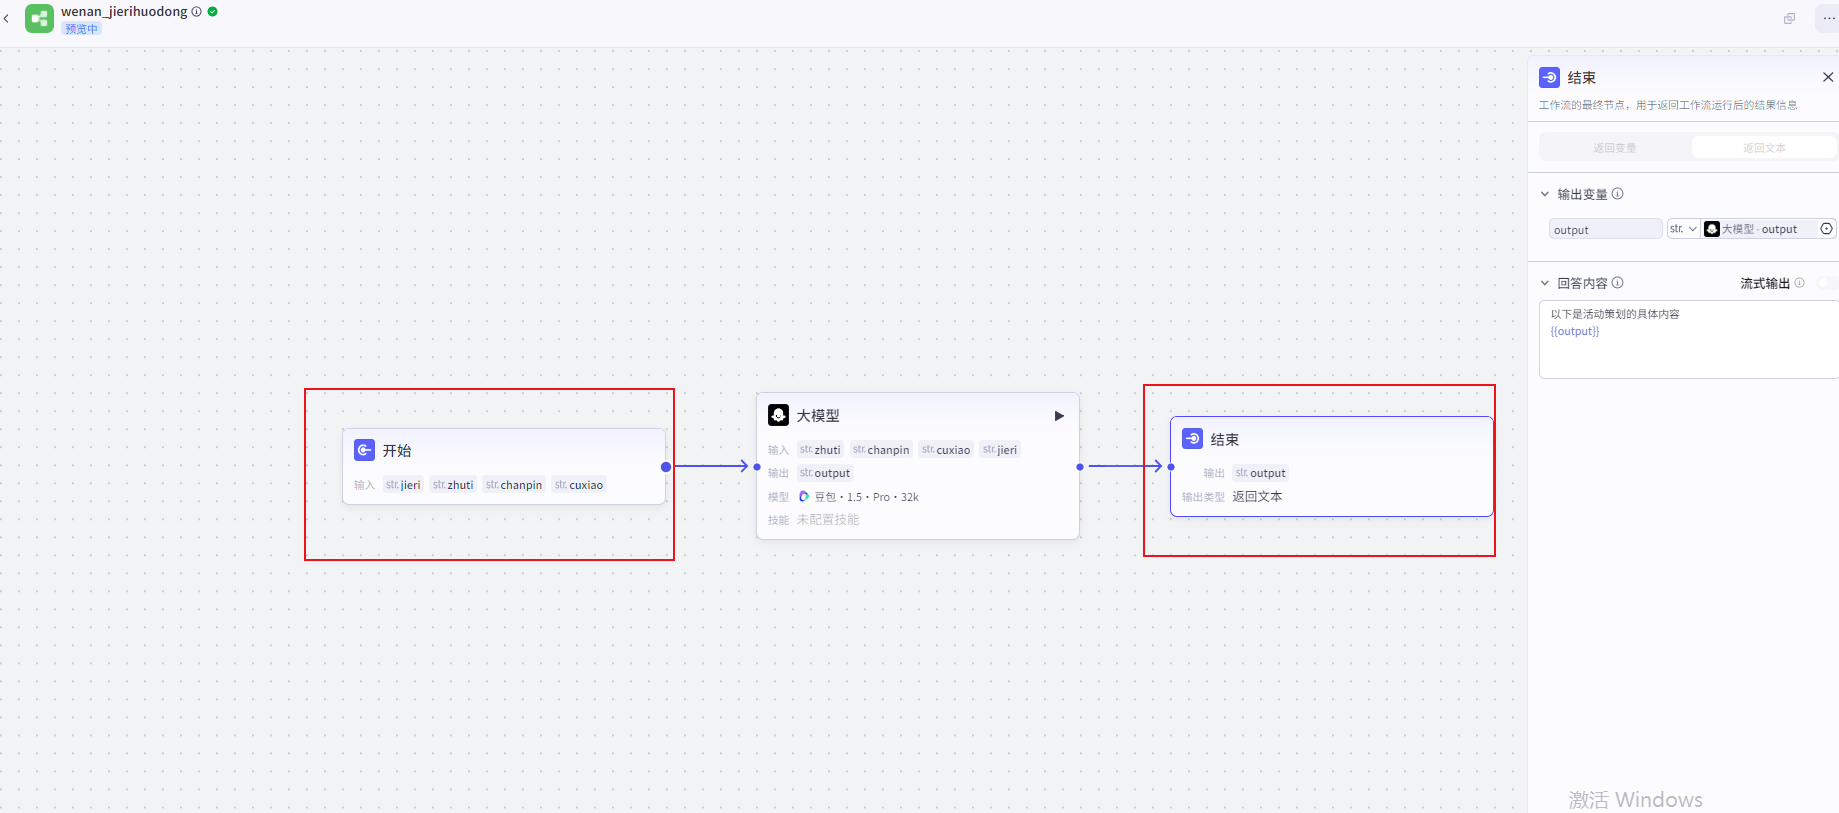Collapse the 回答内容 section

[x=1545, y=283]
